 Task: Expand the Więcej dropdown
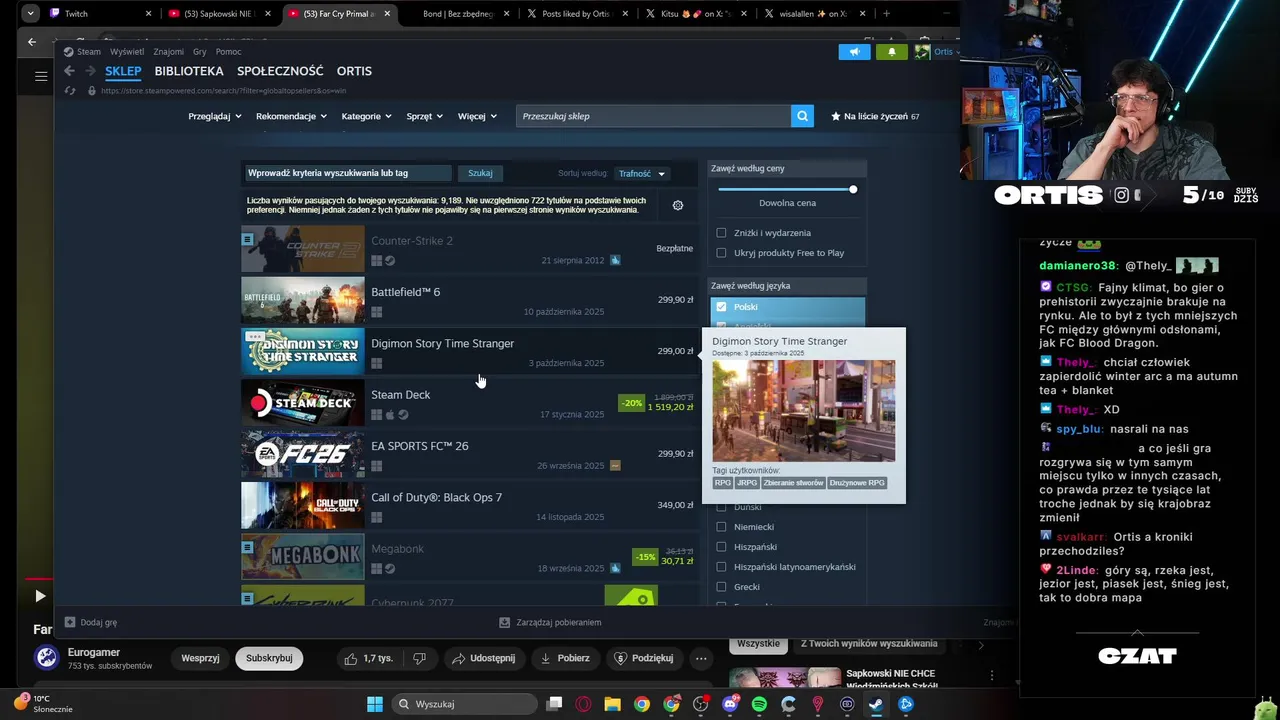pos(477,116)
